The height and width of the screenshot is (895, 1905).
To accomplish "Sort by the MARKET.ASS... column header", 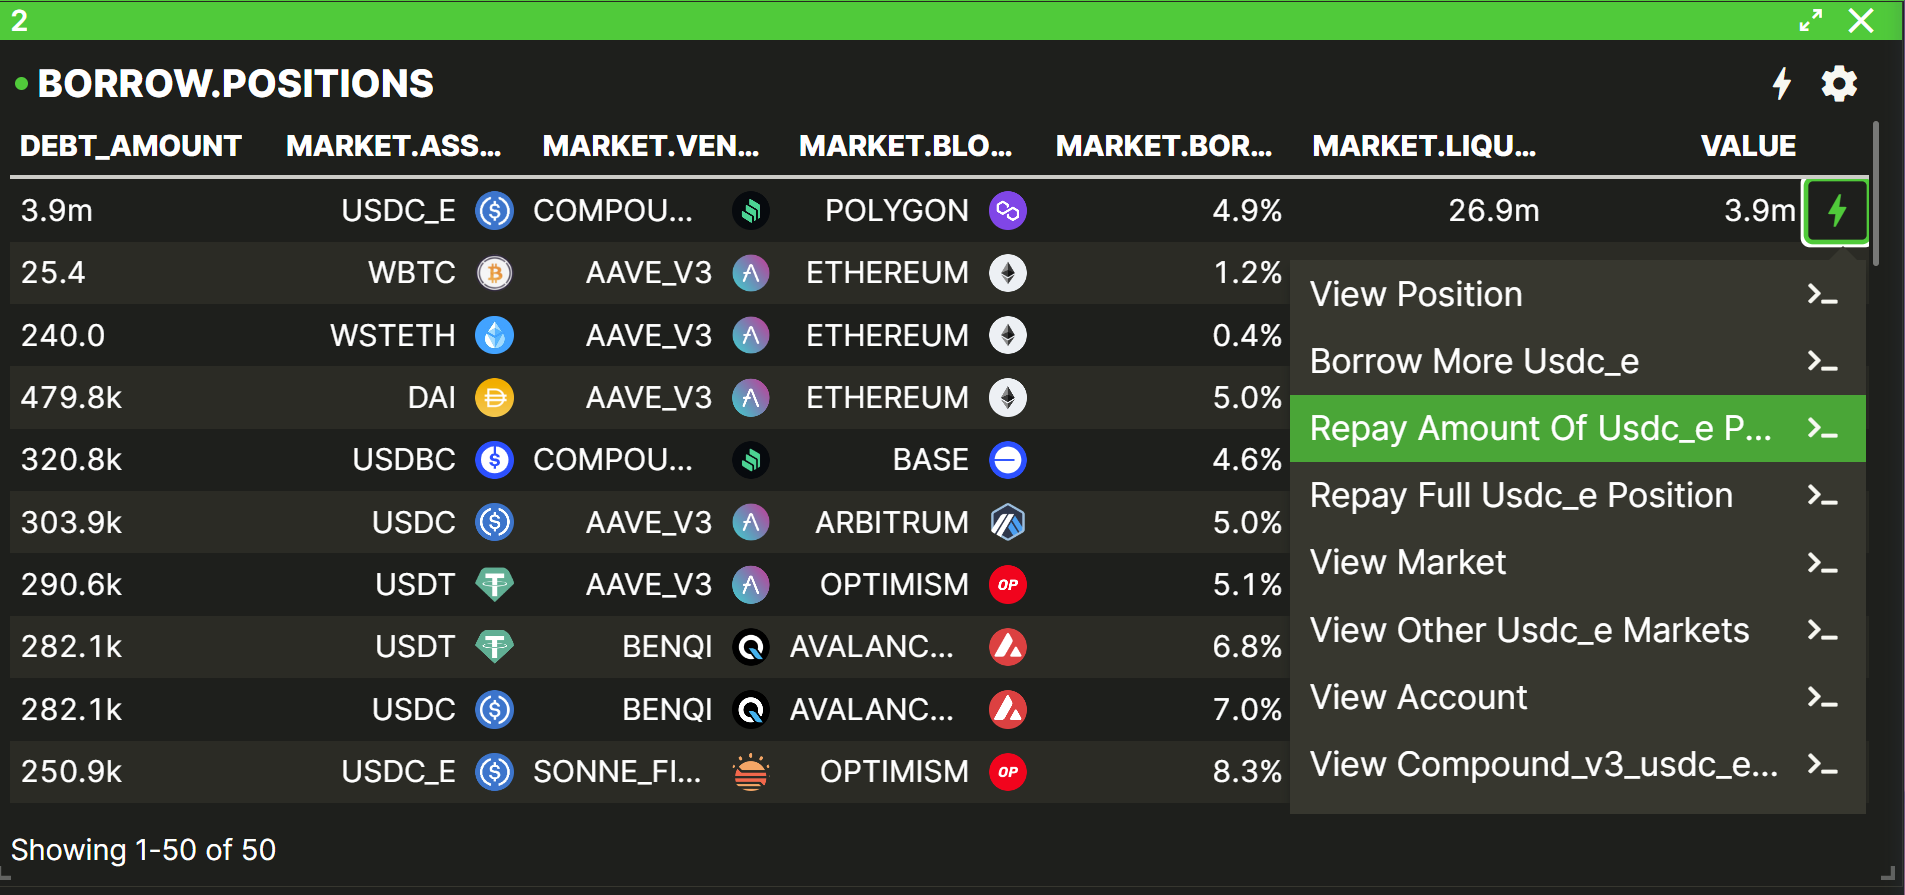I will coord(394,146).
